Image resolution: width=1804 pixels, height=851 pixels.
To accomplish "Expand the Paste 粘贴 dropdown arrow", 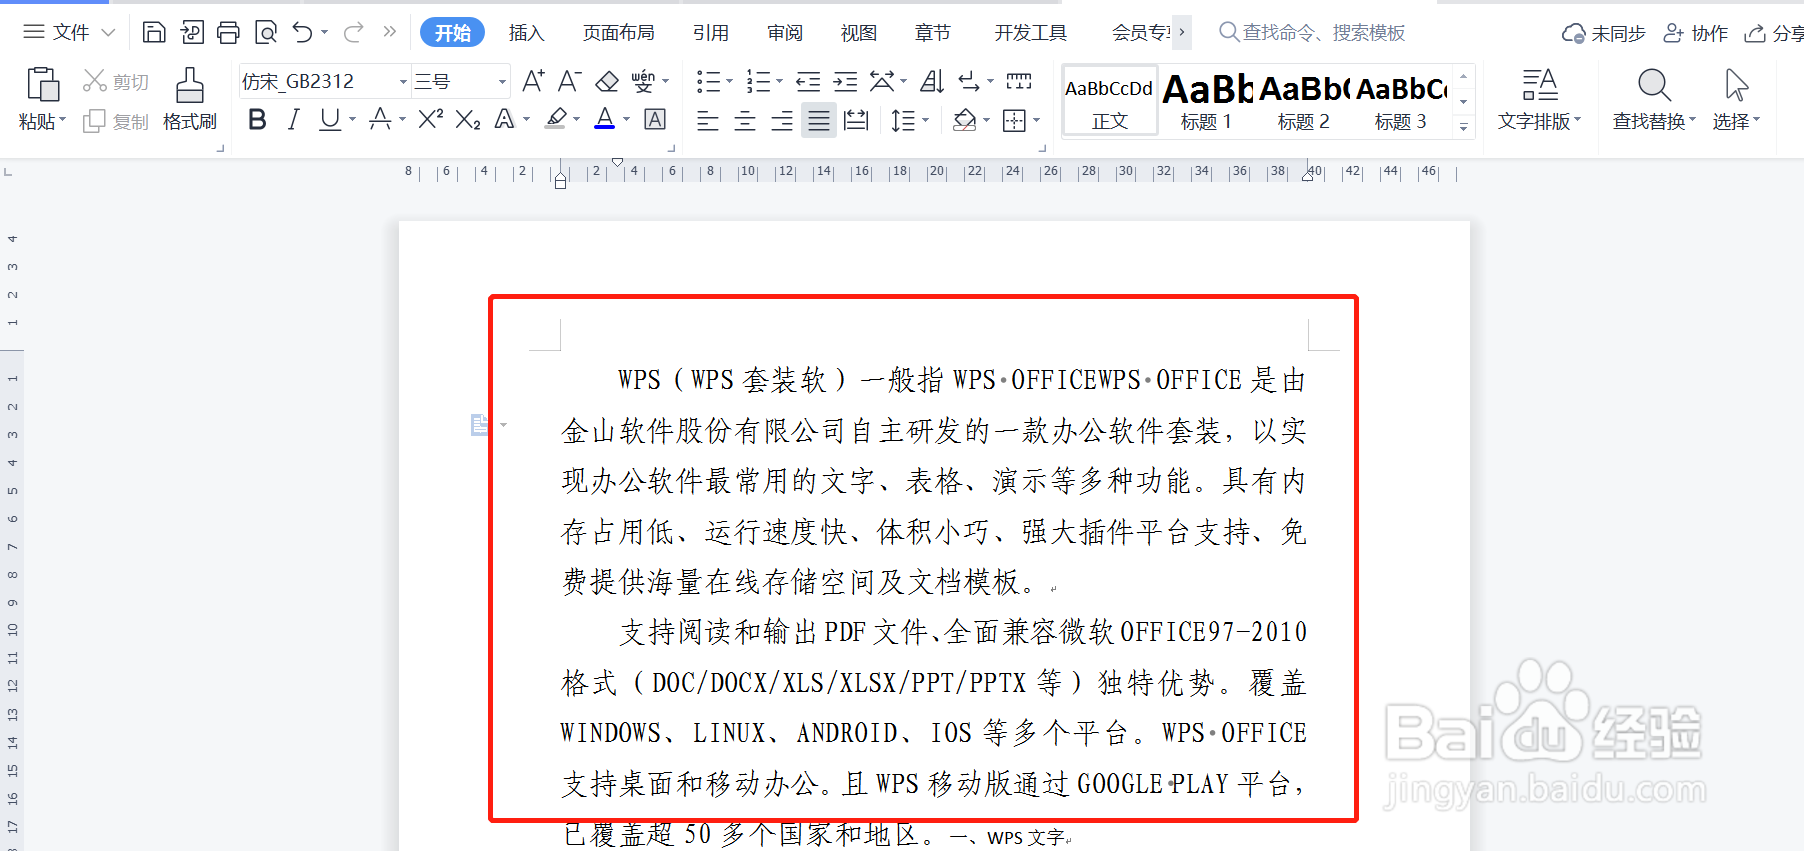I will (x=62, y=121).
